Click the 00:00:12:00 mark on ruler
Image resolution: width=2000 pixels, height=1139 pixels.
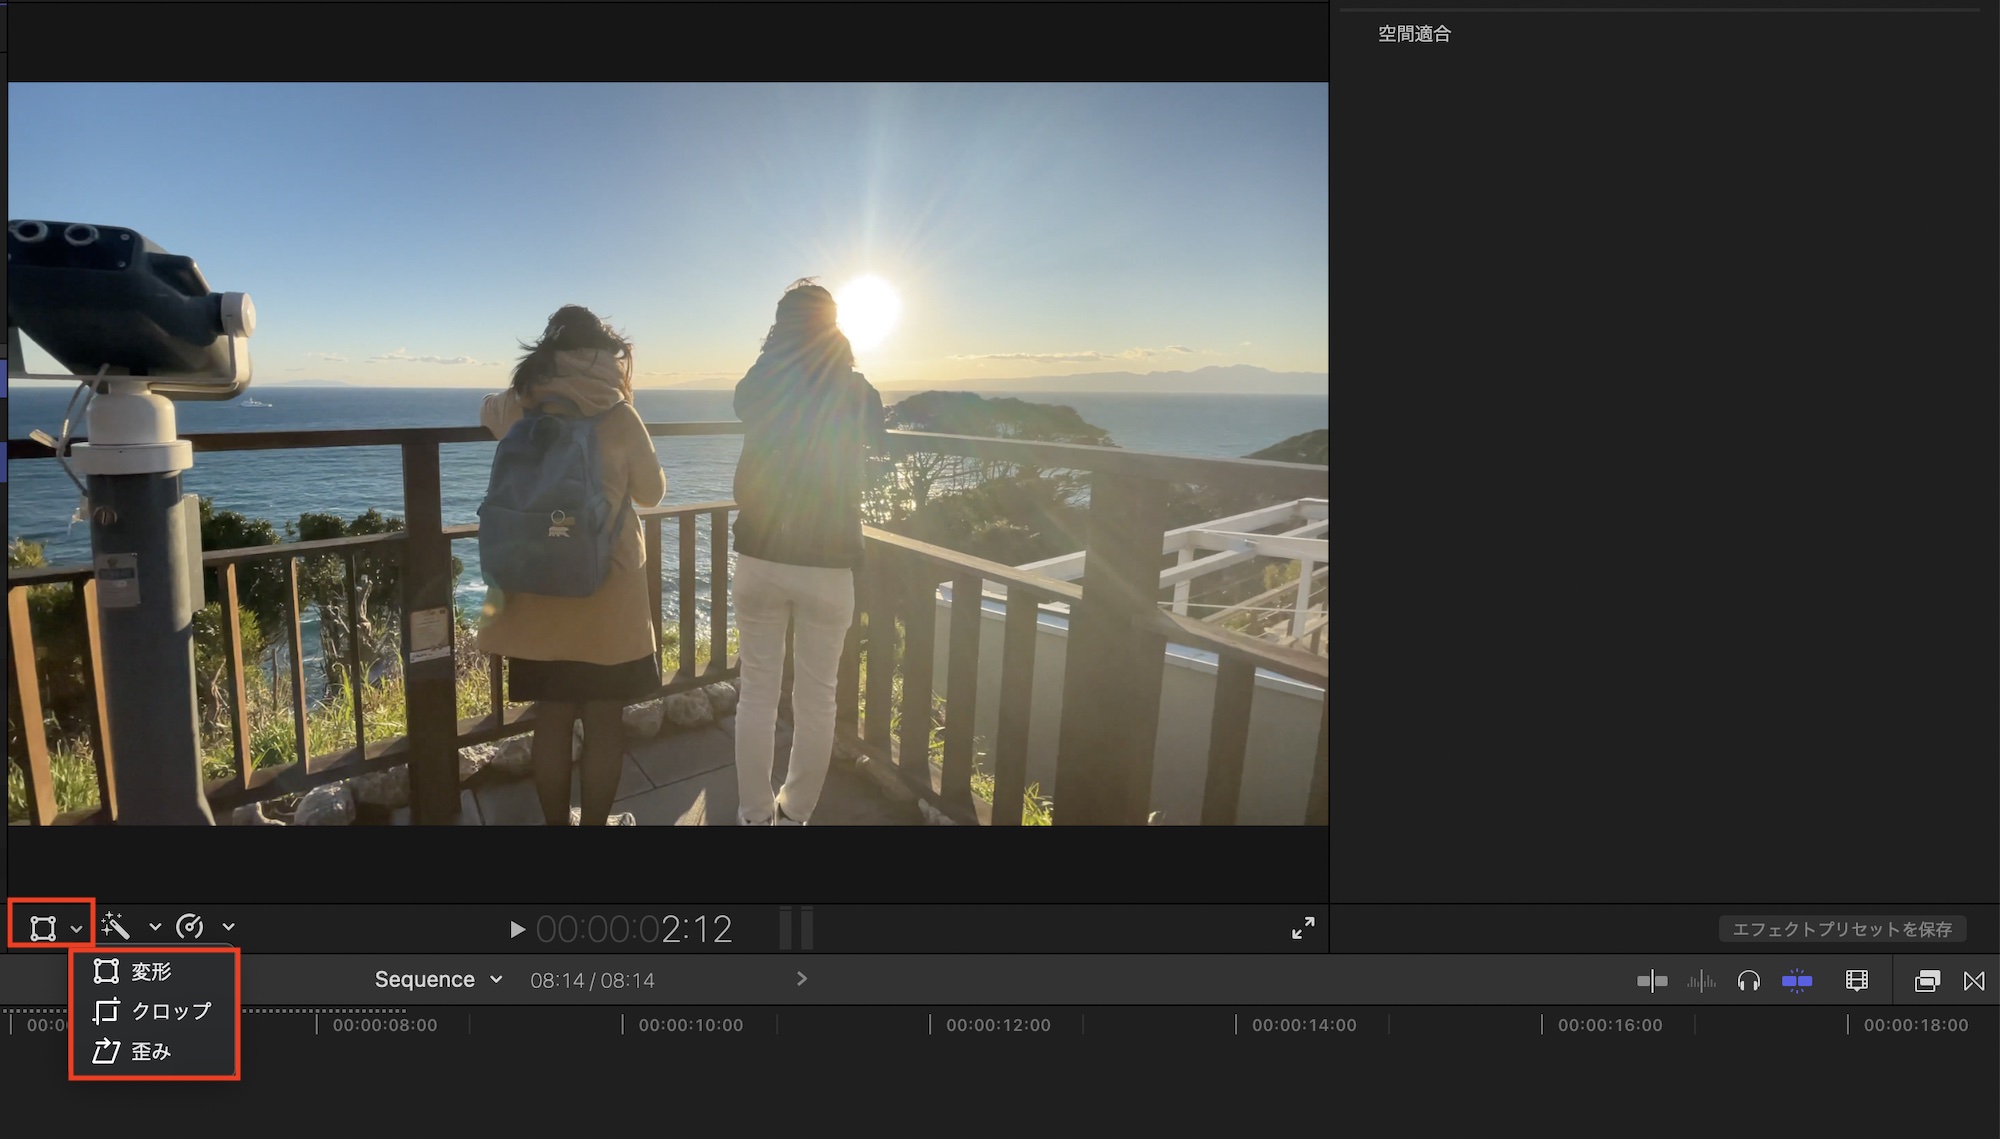(x=931, y=1024)
